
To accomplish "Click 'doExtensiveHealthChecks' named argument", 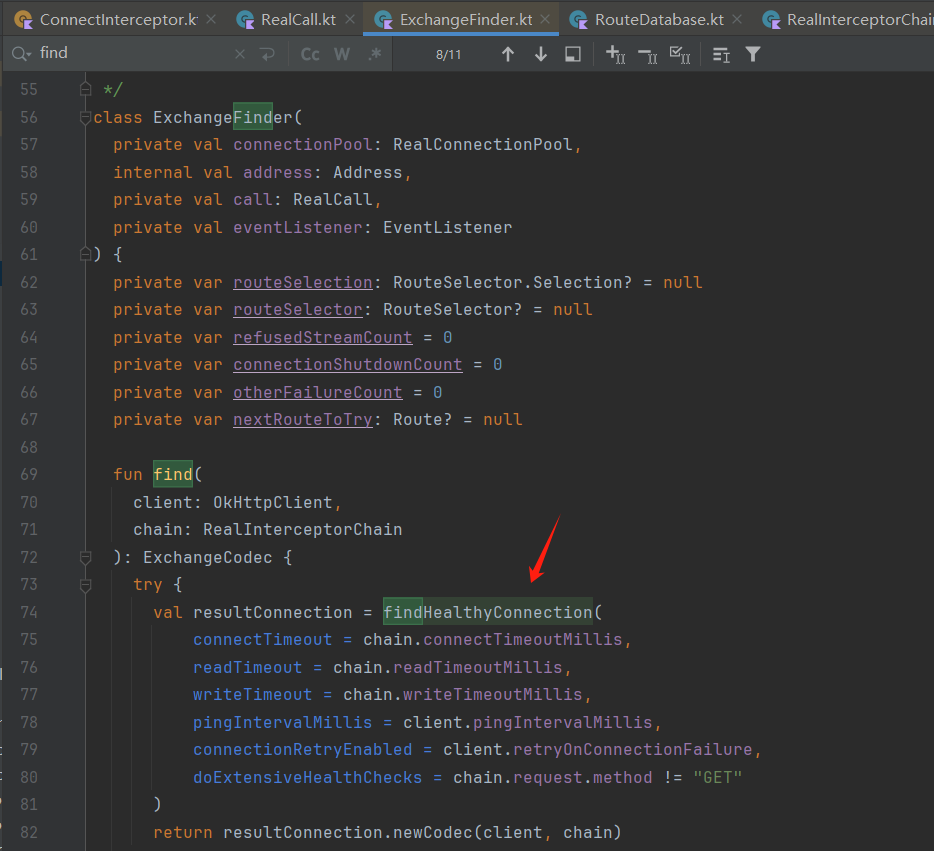I will tap(307, 777).
